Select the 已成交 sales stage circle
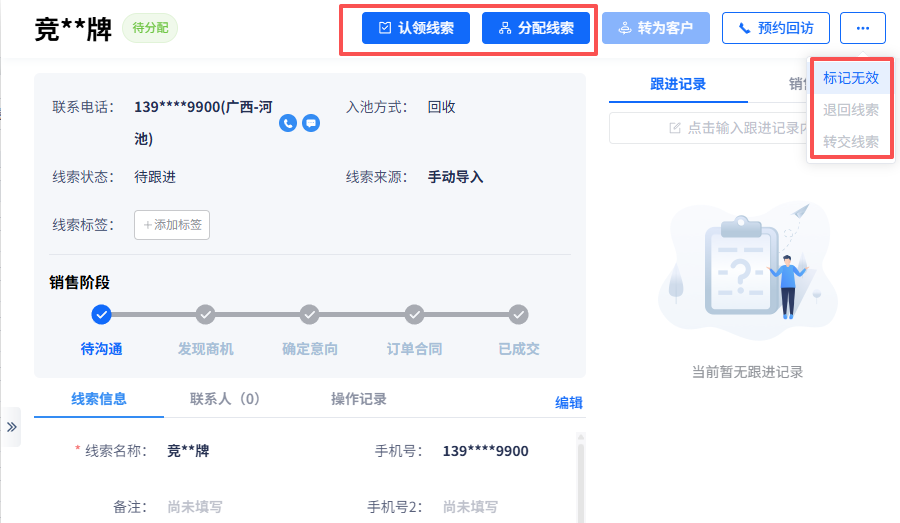The image size is (900, 523). coord(518,315)
